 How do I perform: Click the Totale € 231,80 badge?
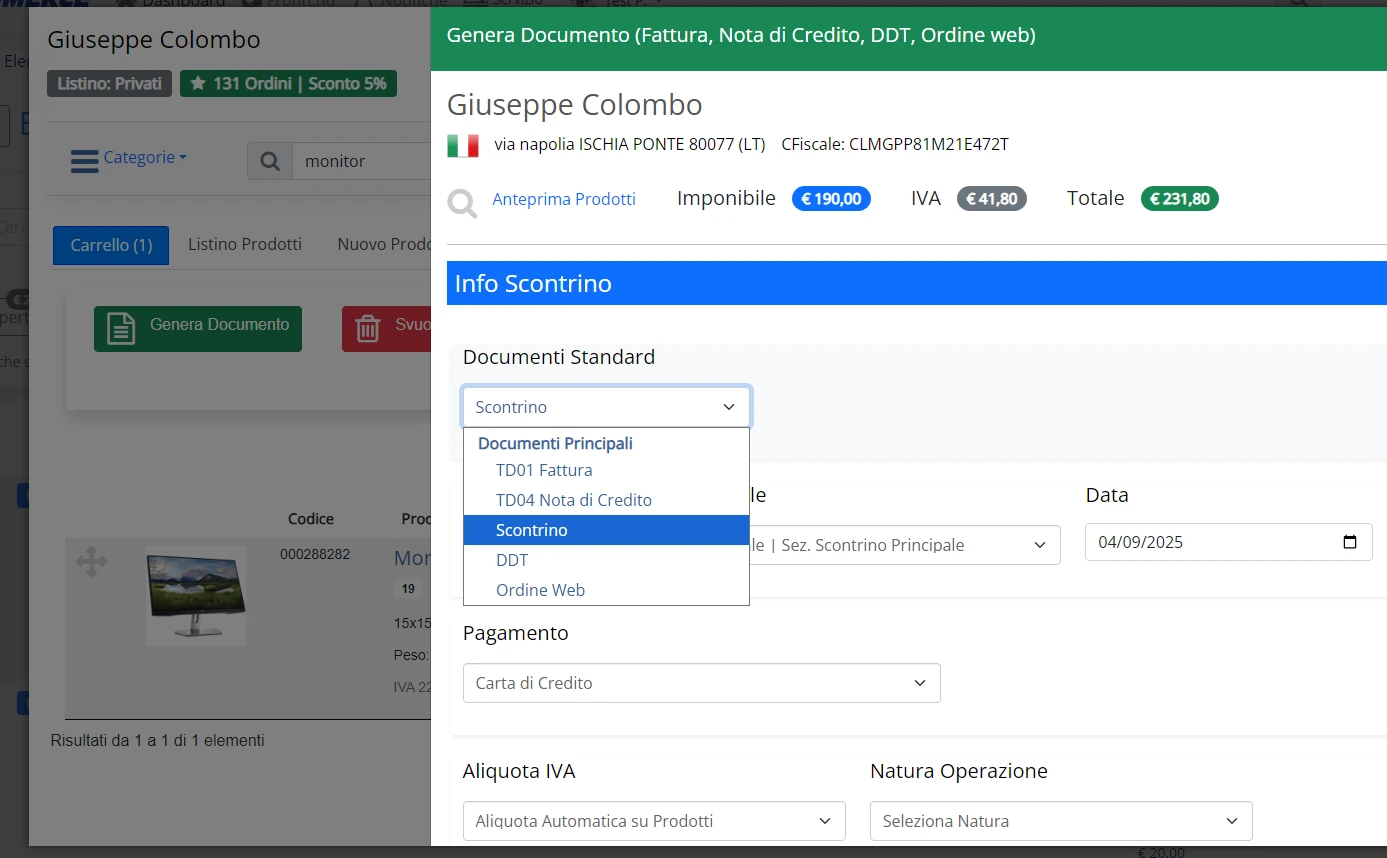pyautogui.click(x=1180, y=199)
